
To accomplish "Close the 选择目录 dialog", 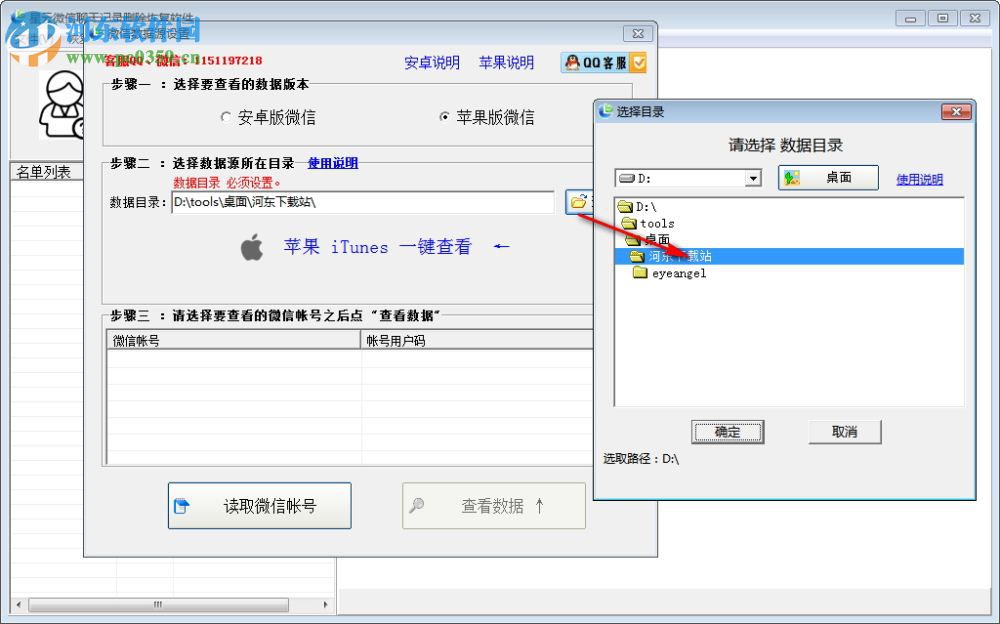I will (x=956, y=112).
